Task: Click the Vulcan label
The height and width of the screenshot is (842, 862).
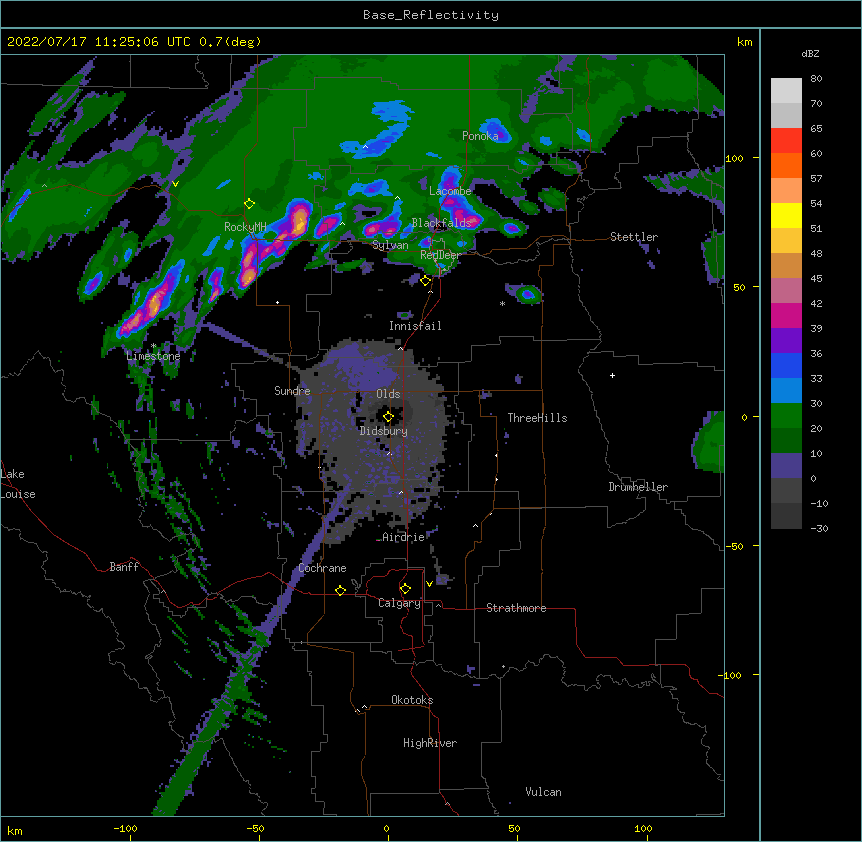Action: click(543, 792)
